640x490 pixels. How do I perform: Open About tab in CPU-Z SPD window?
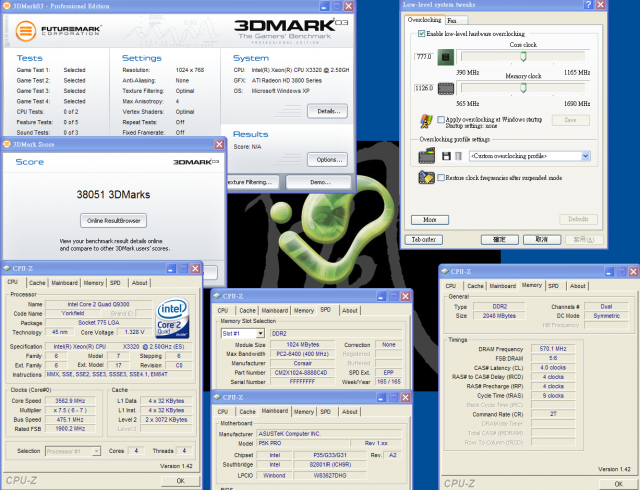(x=350, y=311)
